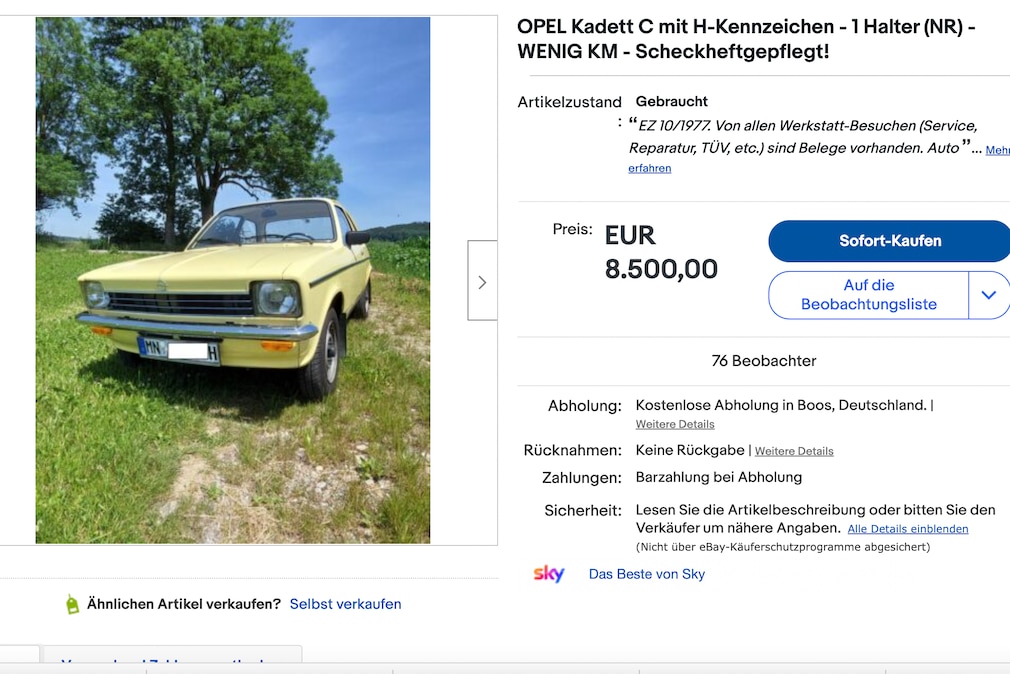This screenshot has width=1010, height=674.
Task: Click the Sky brand logo
Action: 550,574
